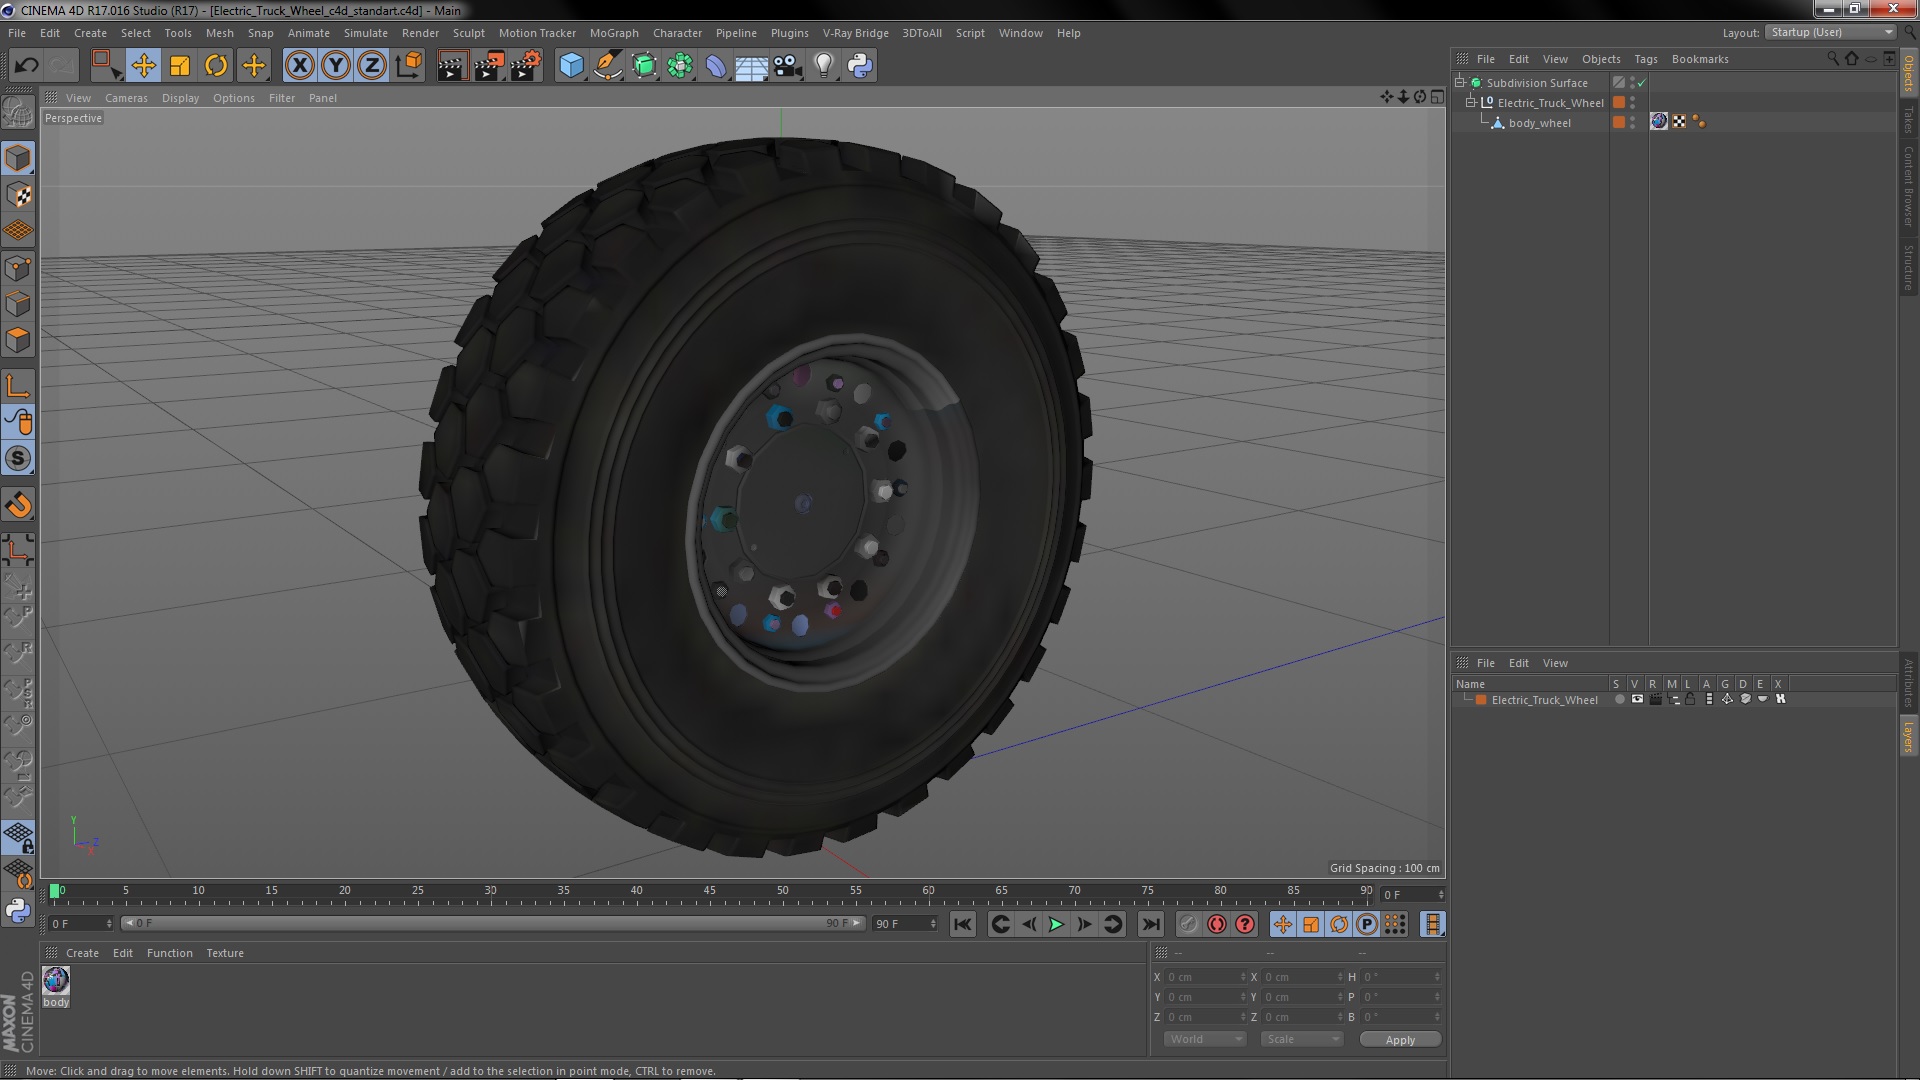The height and width of the screenshot is (1080, 1920).
Task: Select the body material thumbnail
Action: 56,980
